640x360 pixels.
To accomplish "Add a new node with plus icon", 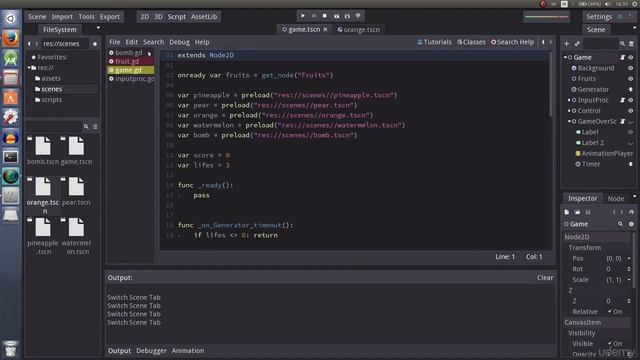I will coord(567,43).
